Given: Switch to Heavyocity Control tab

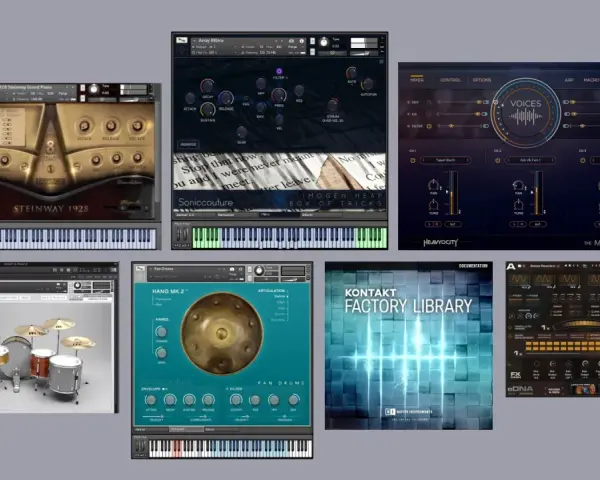Looking at the screenshot, I should point(450,80).
